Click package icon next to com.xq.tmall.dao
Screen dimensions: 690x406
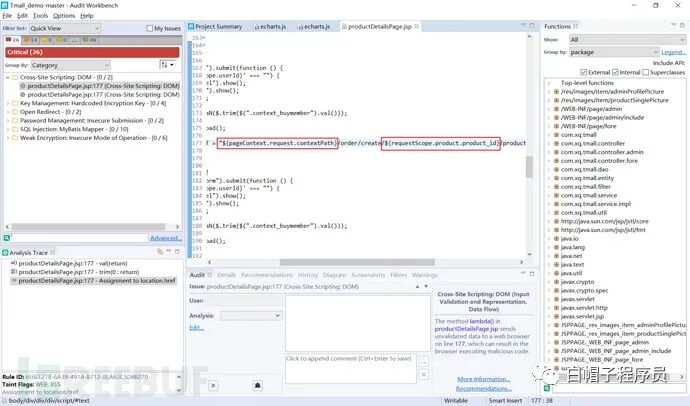point(556,169)
